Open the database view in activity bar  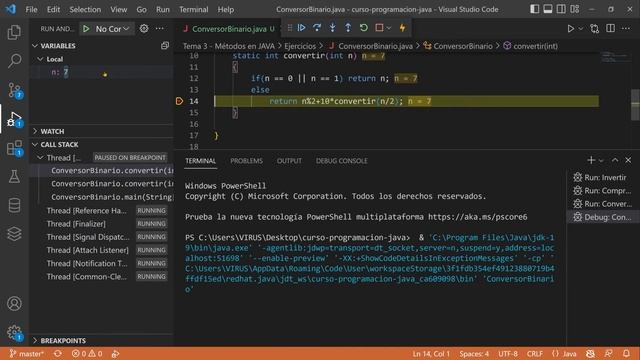[x=14, y=205]
